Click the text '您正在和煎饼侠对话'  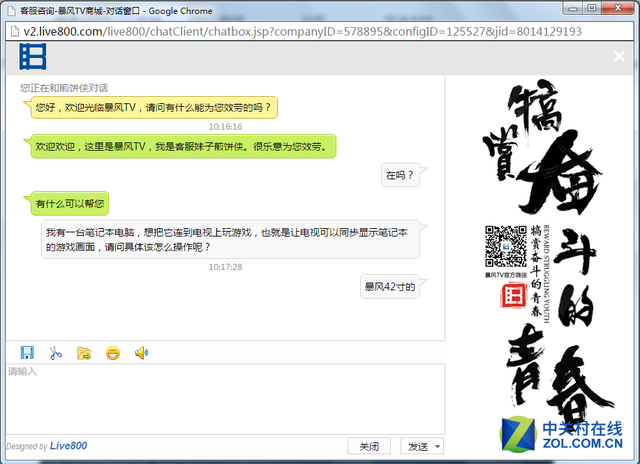tap(64, 88)
